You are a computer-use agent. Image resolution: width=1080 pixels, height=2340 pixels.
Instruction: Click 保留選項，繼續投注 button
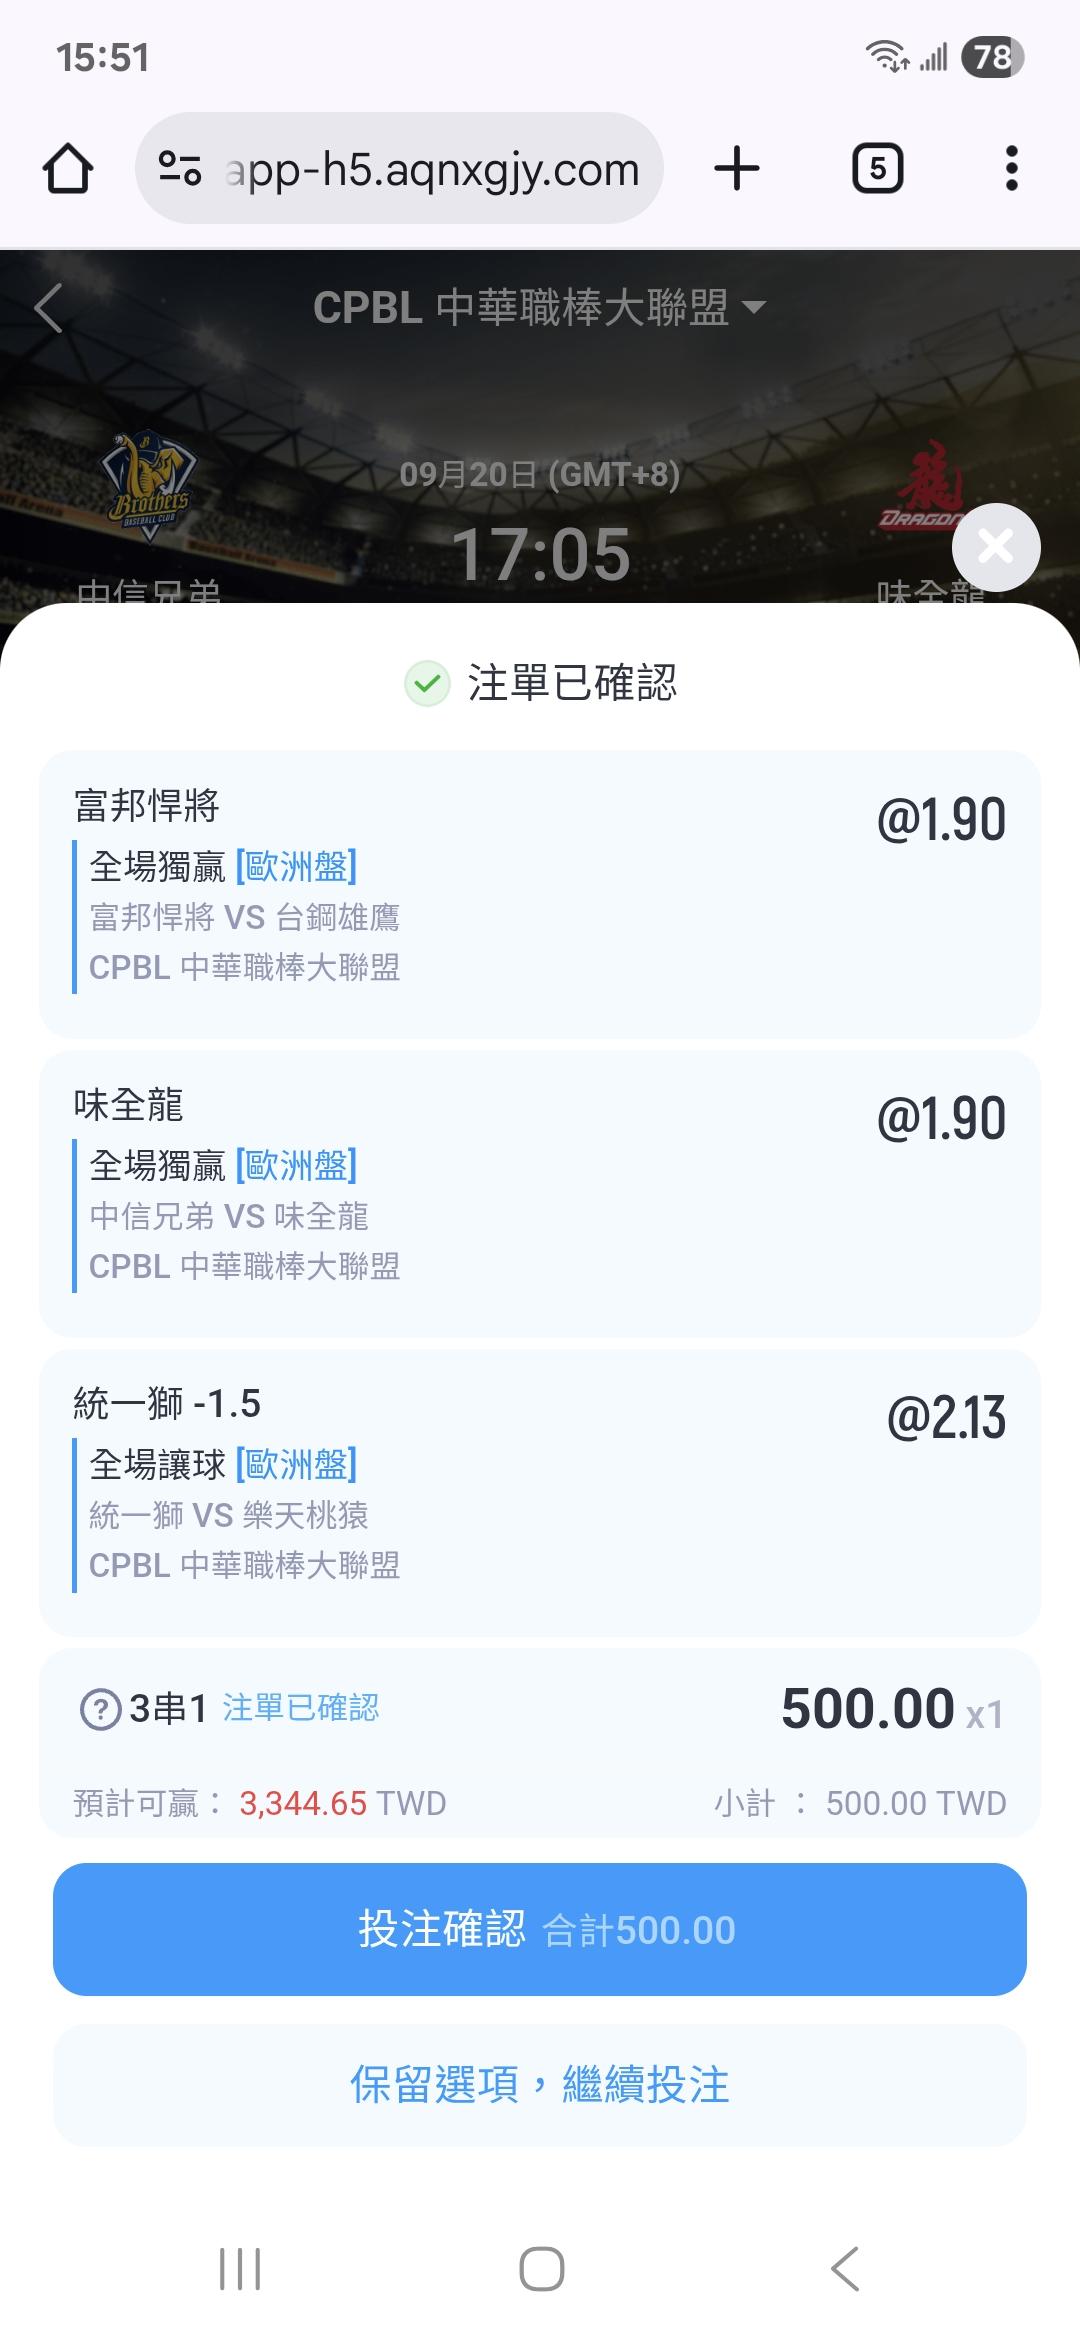pyautogui.click(x=540, y=2085)
